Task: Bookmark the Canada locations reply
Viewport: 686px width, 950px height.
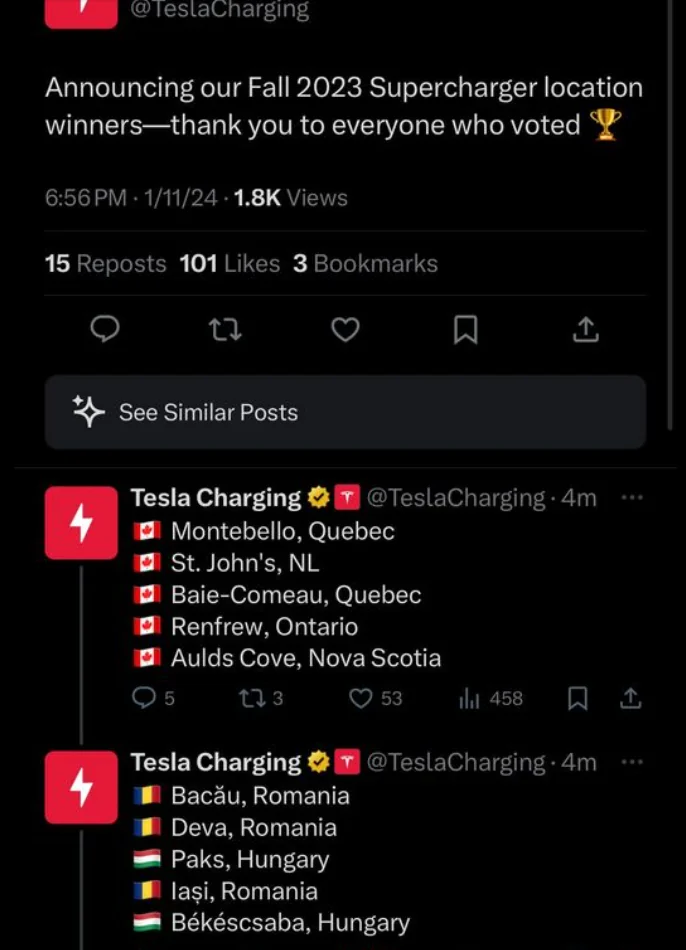Action: click(x=577, y=698)
